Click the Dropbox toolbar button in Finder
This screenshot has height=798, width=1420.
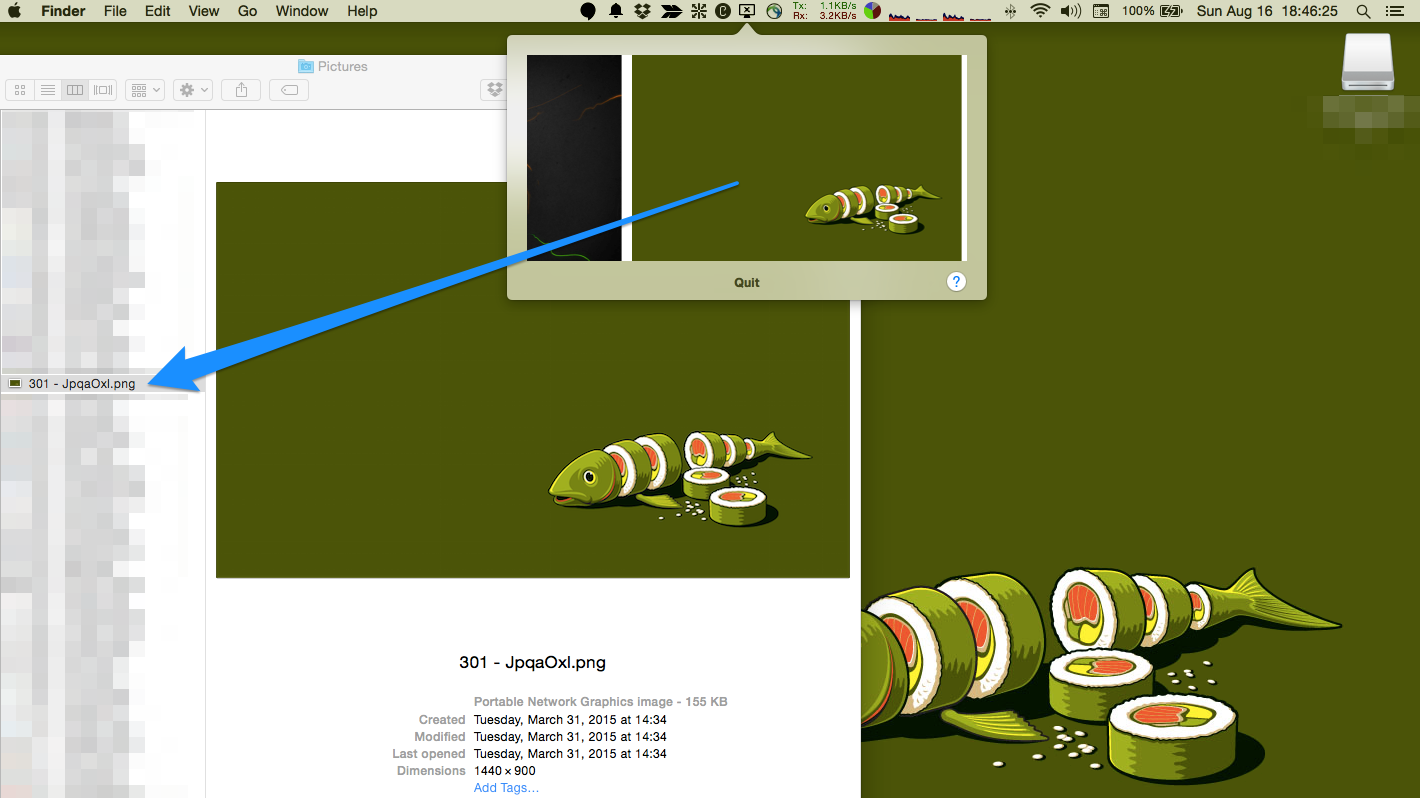click(494, 90)
